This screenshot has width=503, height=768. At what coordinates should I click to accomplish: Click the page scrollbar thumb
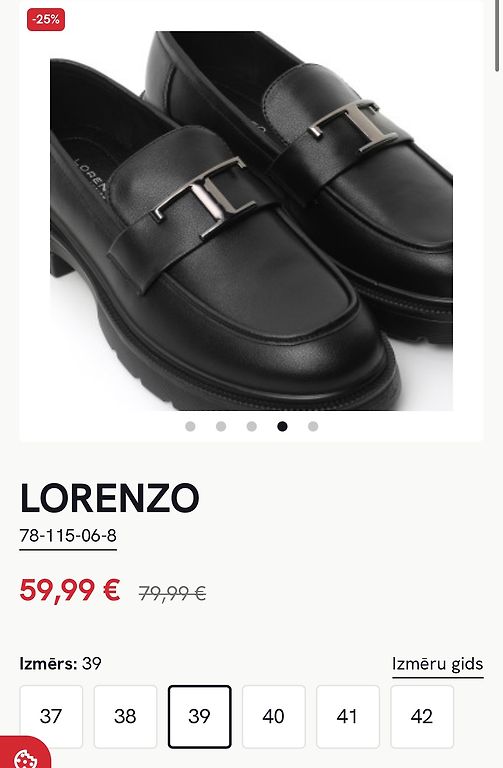pos(498,37)
